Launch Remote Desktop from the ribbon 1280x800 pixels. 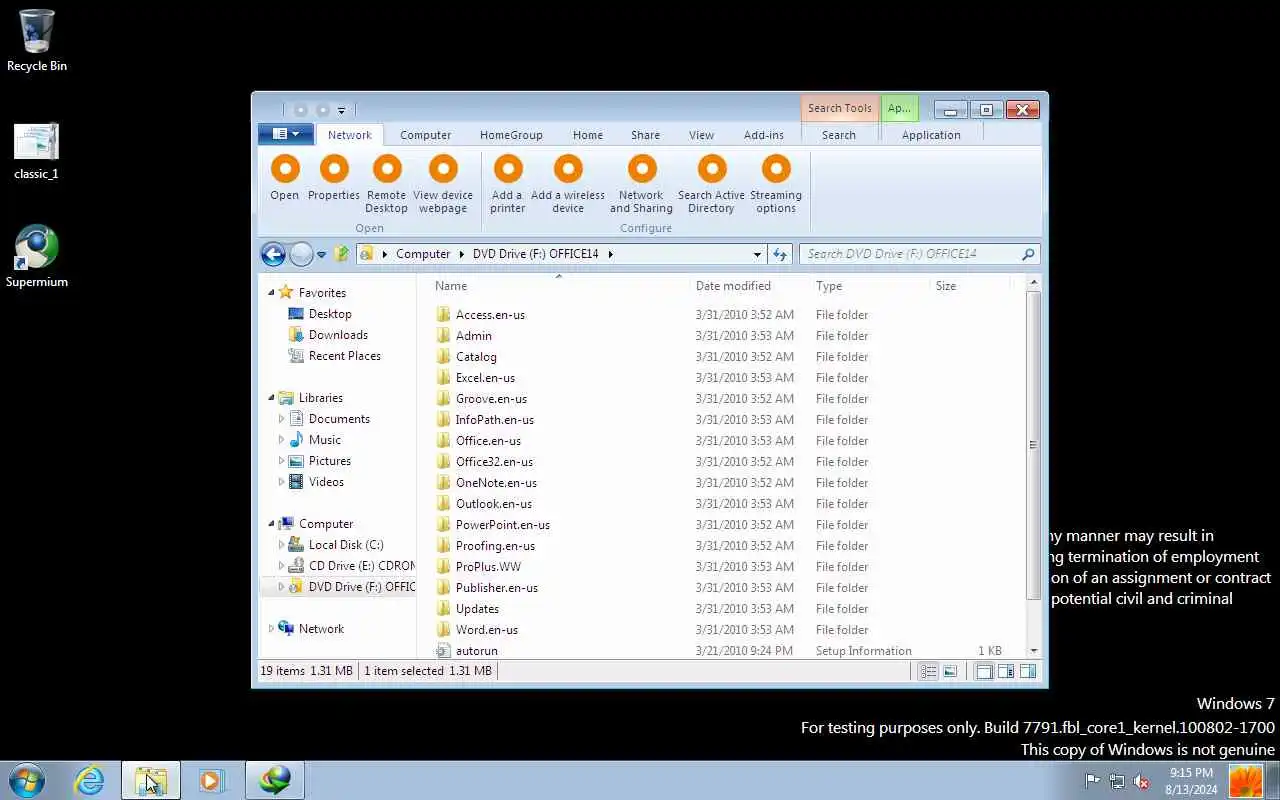[x=387, y=169]
